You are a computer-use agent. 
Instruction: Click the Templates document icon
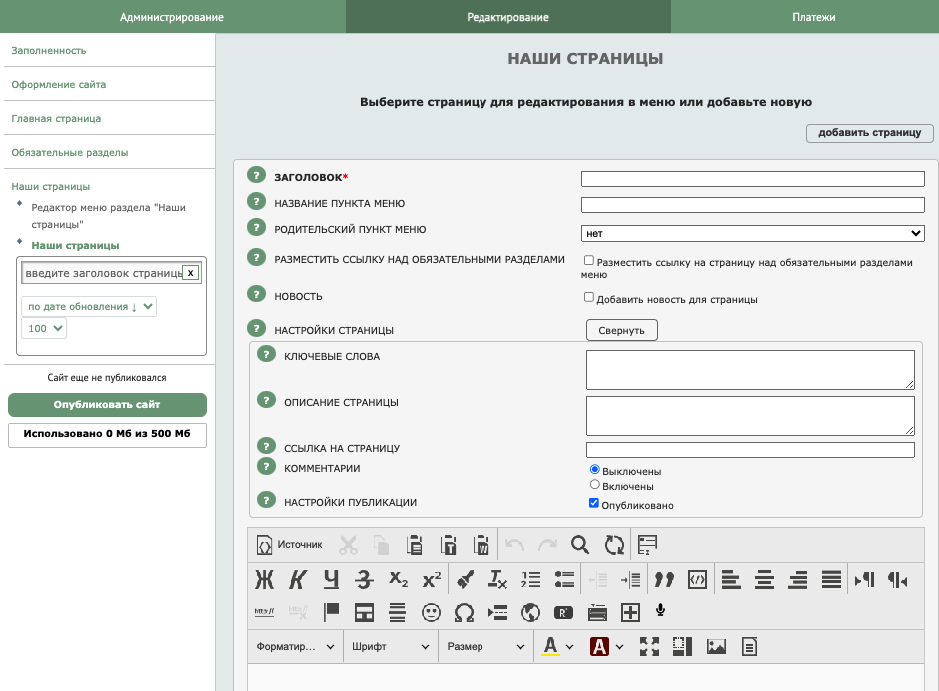[x=749, y=646]
